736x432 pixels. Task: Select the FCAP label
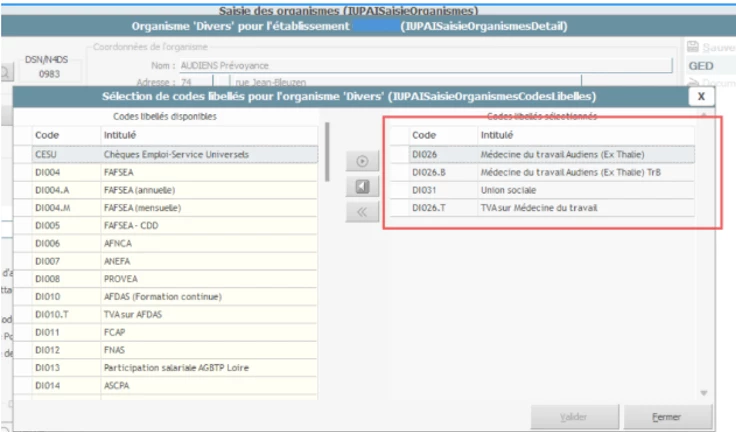pyautogui.click(x=115, y=333)
